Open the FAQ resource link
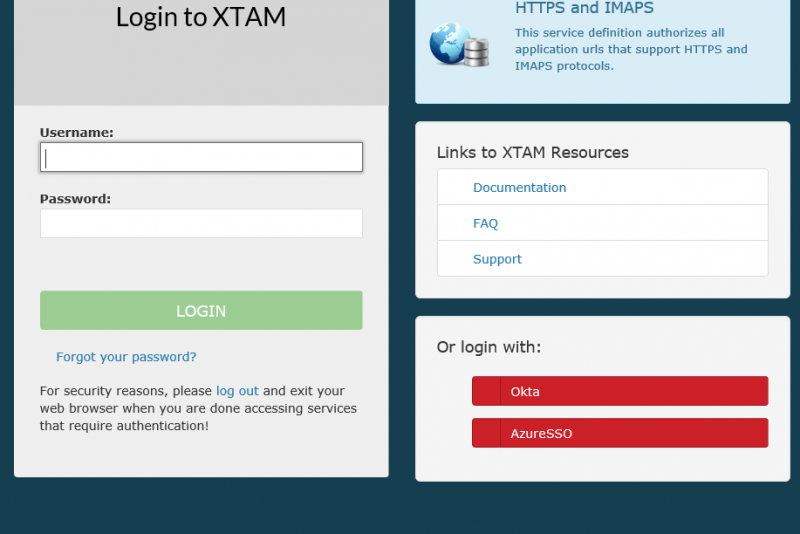This screenshot has height=534, width=800. (x=485, y=223)
